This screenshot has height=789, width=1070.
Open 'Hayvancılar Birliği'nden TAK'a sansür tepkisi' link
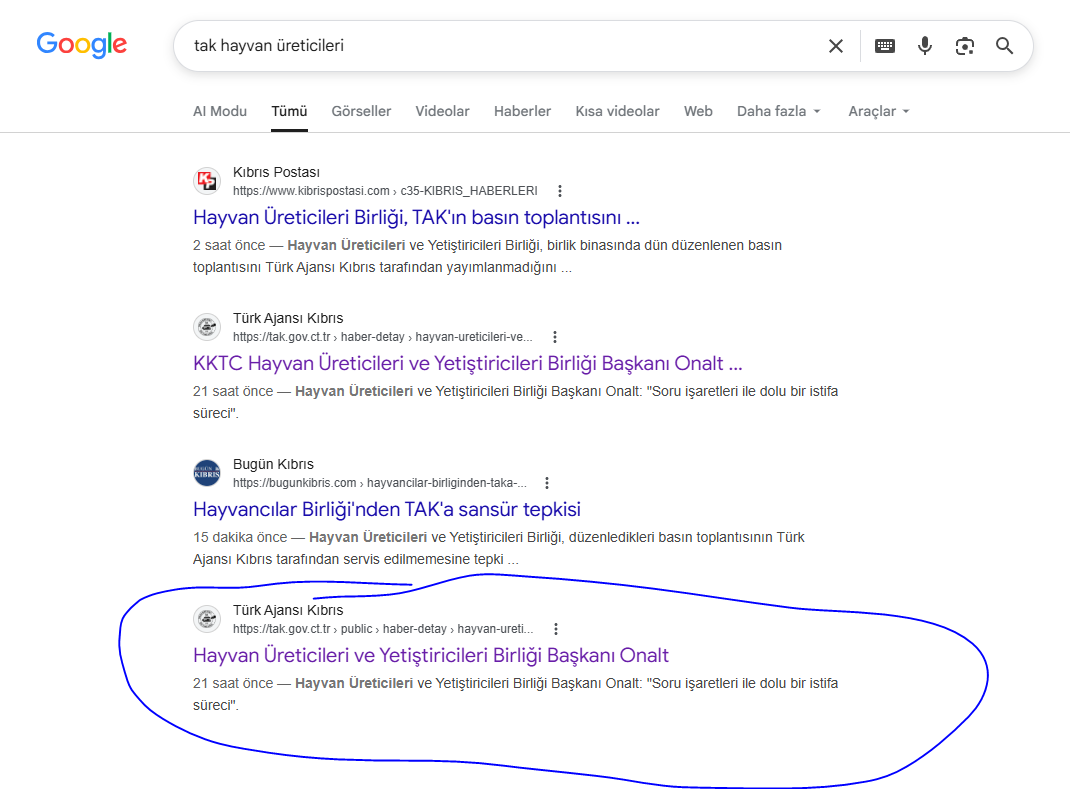click(x=387, y=510)
